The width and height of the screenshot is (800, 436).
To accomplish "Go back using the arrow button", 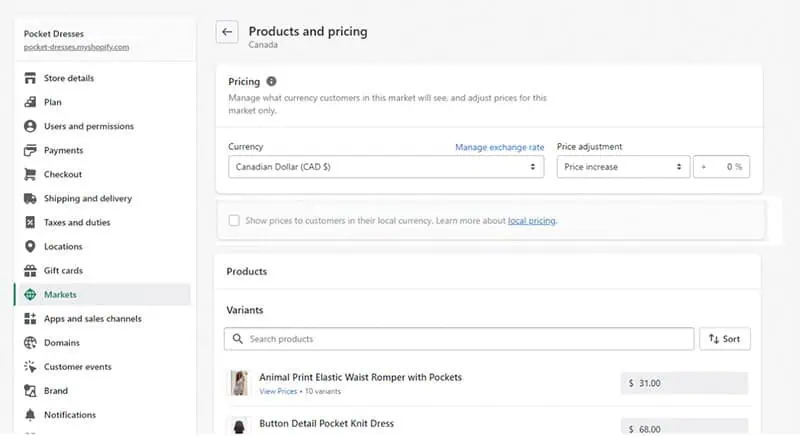I will [x=227, y=32].
